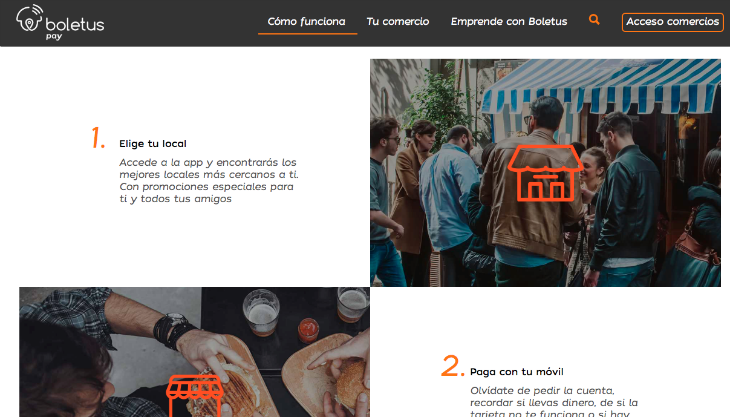The image size is (730, 417).
Task: Click the 'Olvídate de pedir la cuenta' paragraph
Action: (x=554, y=401)
